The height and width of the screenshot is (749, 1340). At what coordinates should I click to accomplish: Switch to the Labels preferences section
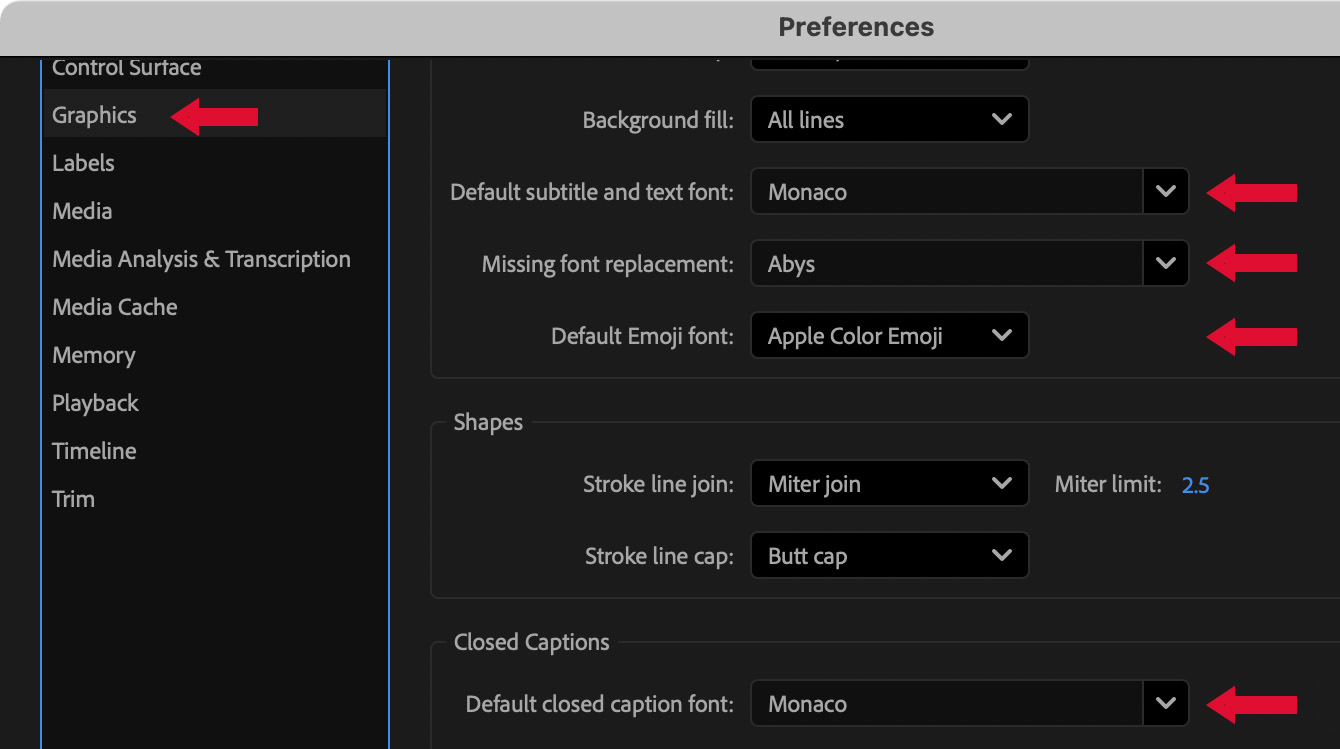point(83,164)
